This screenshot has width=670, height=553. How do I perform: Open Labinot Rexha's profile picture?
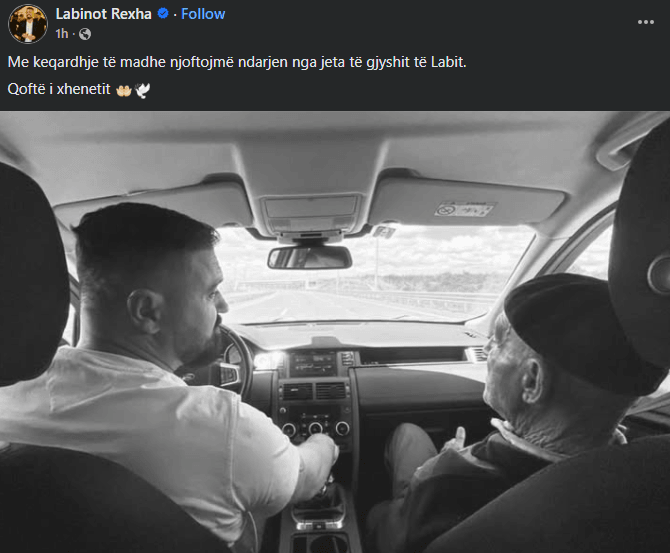[x=28, y=24]
